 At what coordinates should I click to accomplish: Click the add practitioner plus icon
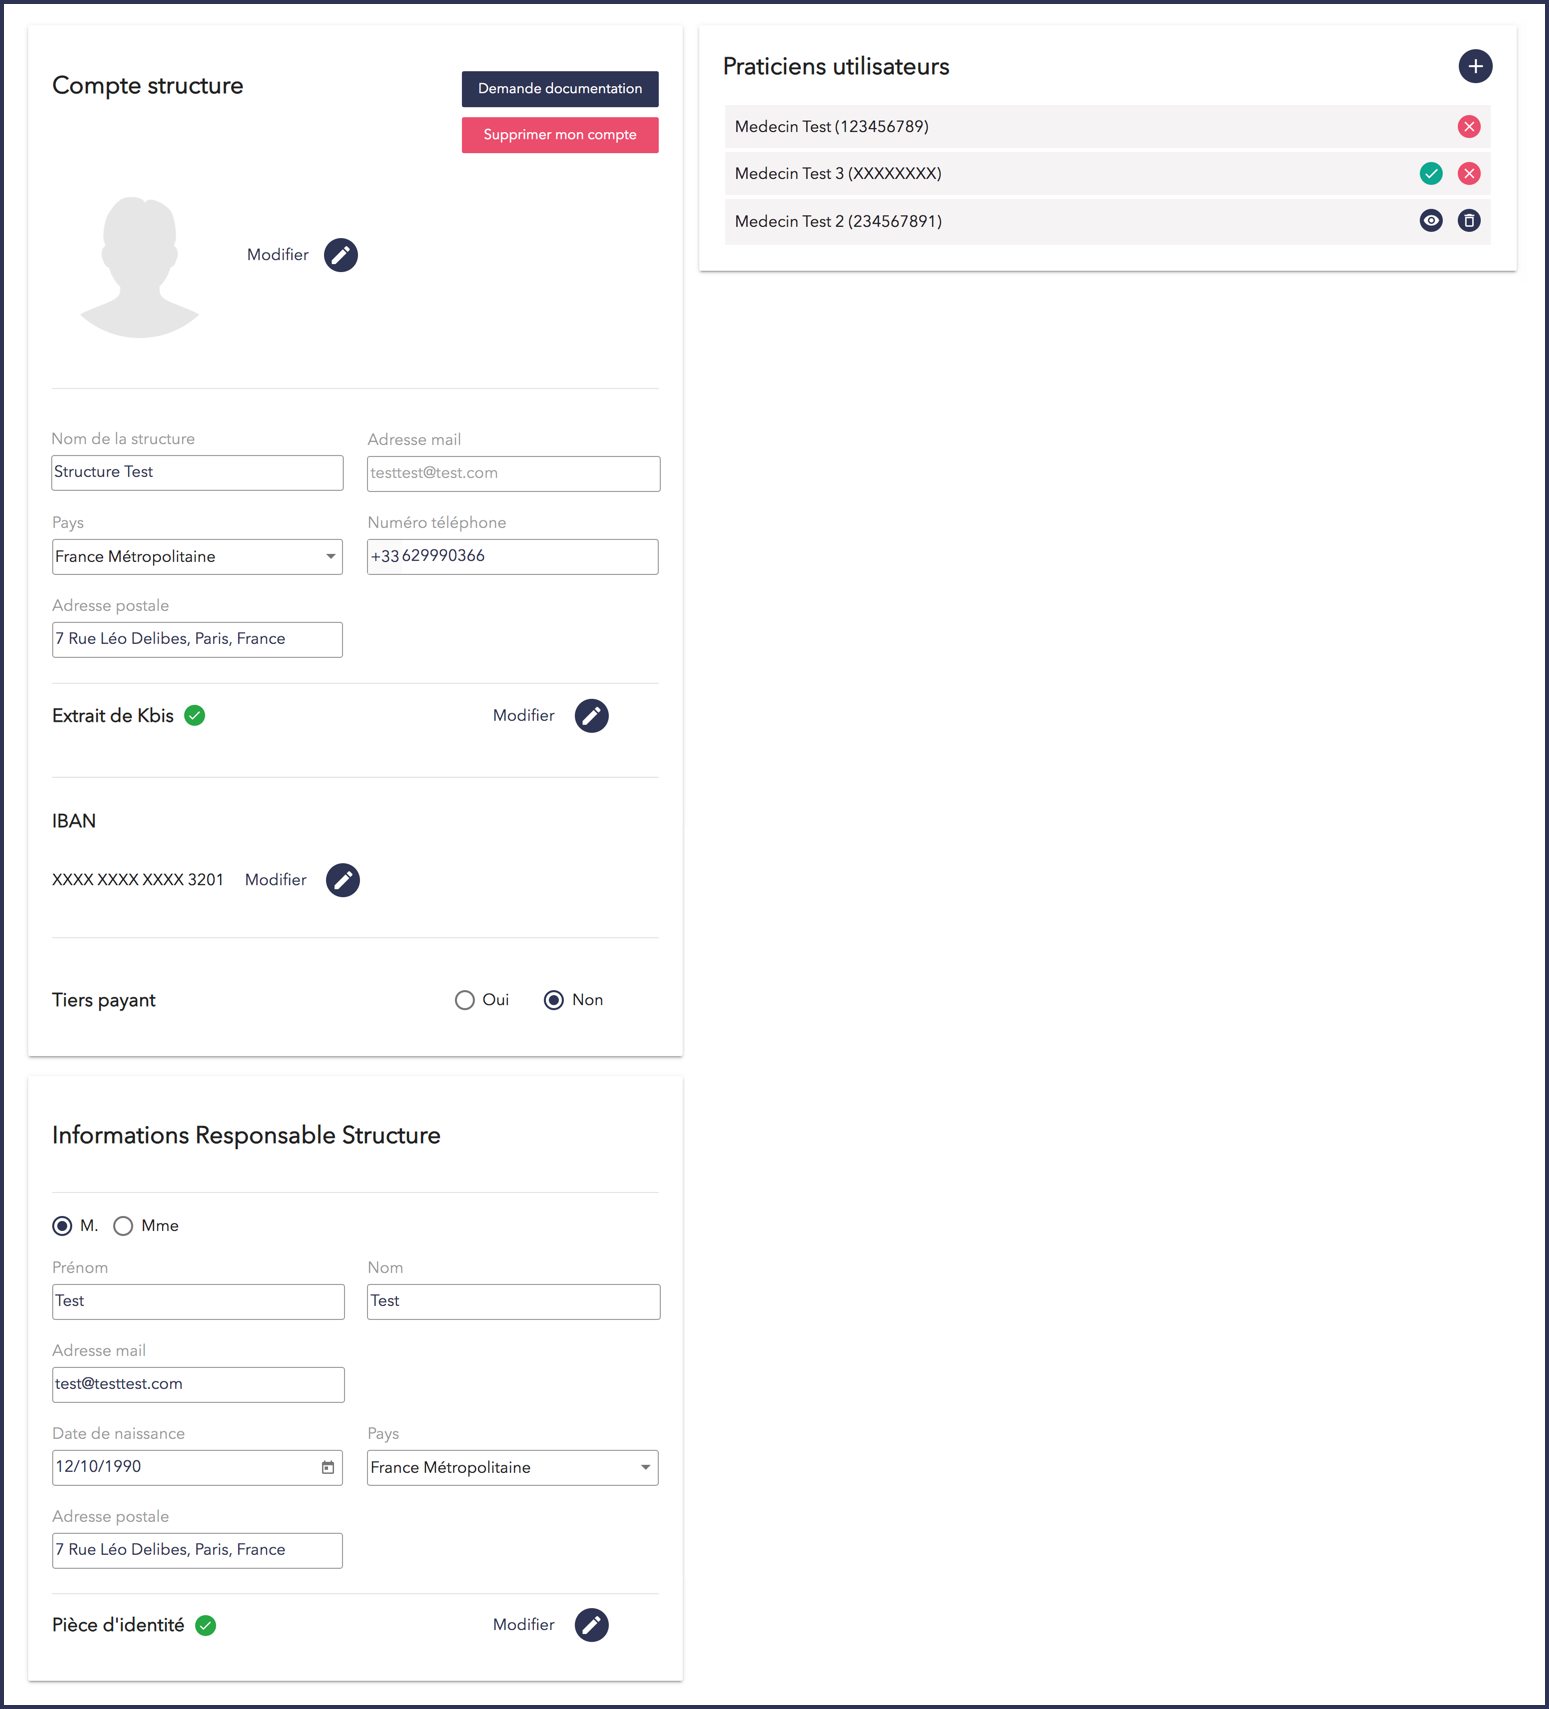pos(1475,67)
